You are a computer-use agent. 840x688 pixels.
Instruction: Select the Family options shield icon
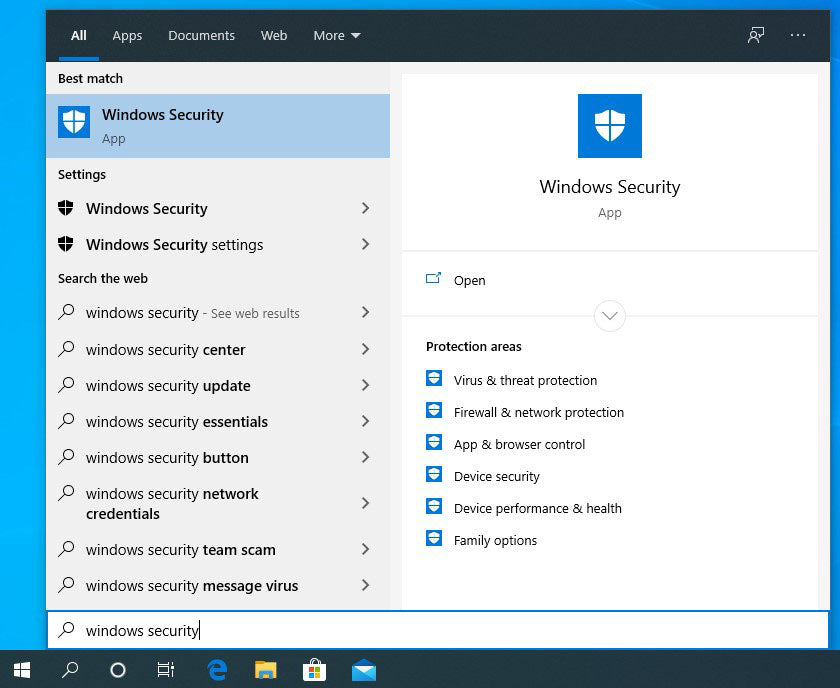(x=434, y=538)
